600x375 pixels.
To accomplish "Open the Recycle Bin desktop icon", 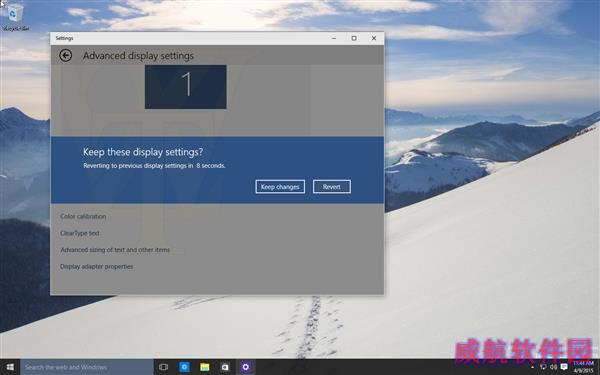I will (x=15, y=18).
